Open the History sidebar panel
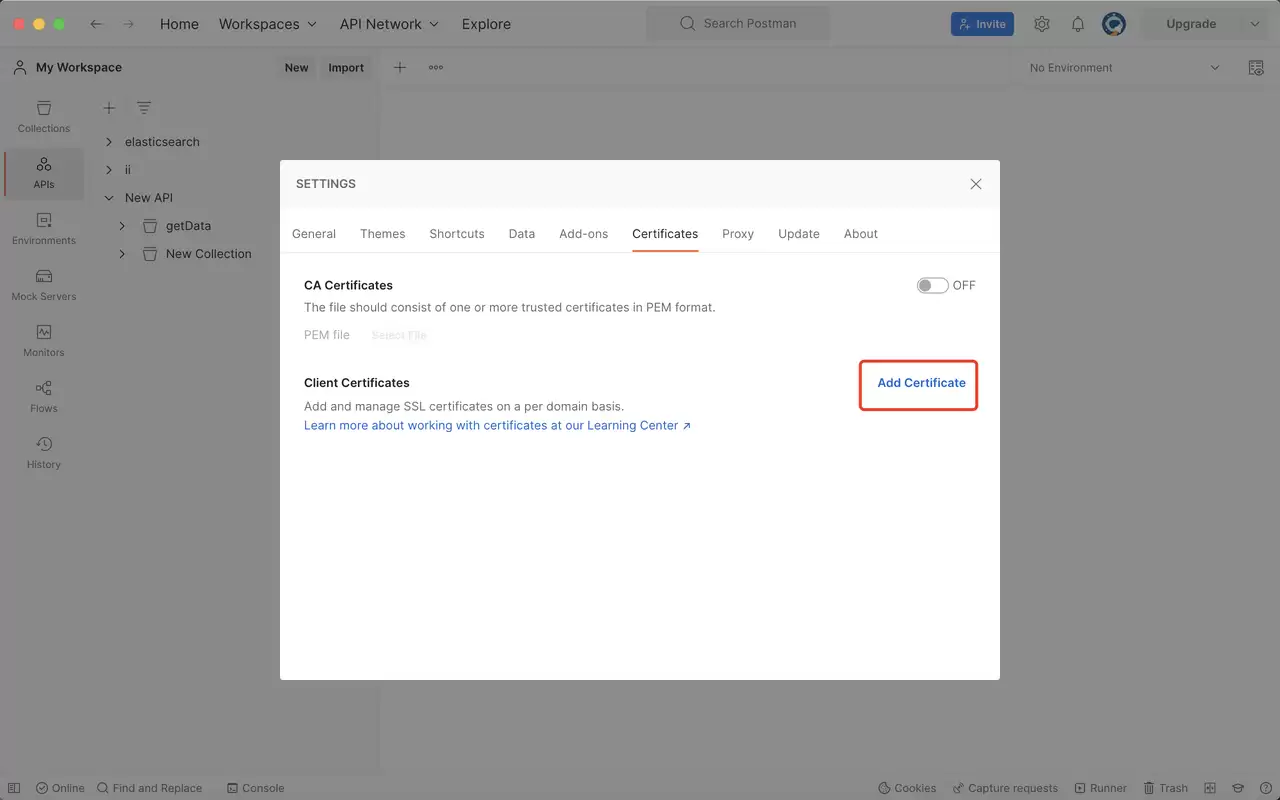 click(44, 453)
